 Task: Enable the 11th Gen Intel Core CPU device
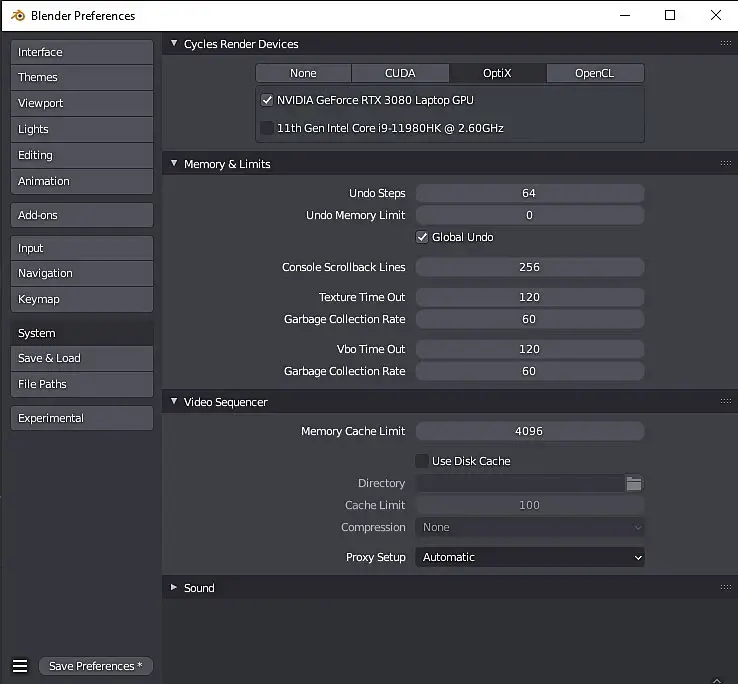coord(267,128)
